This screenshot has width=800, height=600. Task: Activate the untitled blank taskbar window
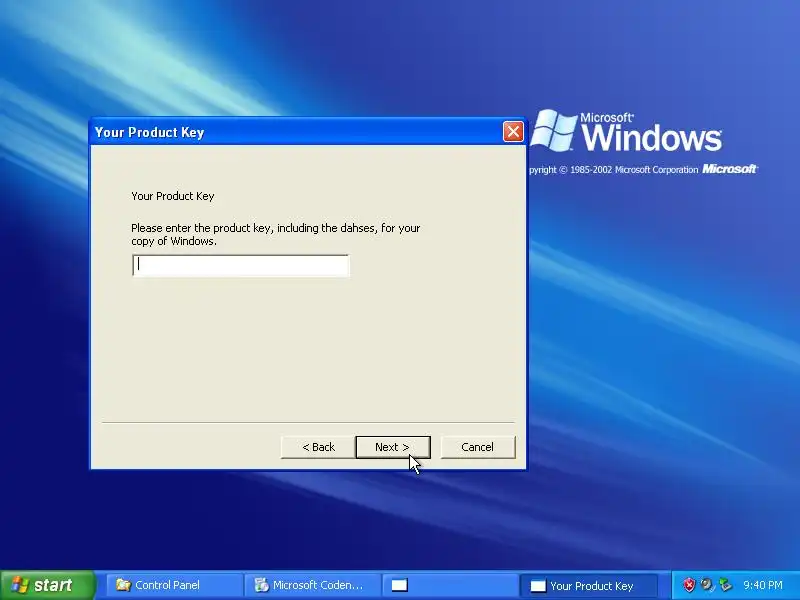[x=450, y=585]
